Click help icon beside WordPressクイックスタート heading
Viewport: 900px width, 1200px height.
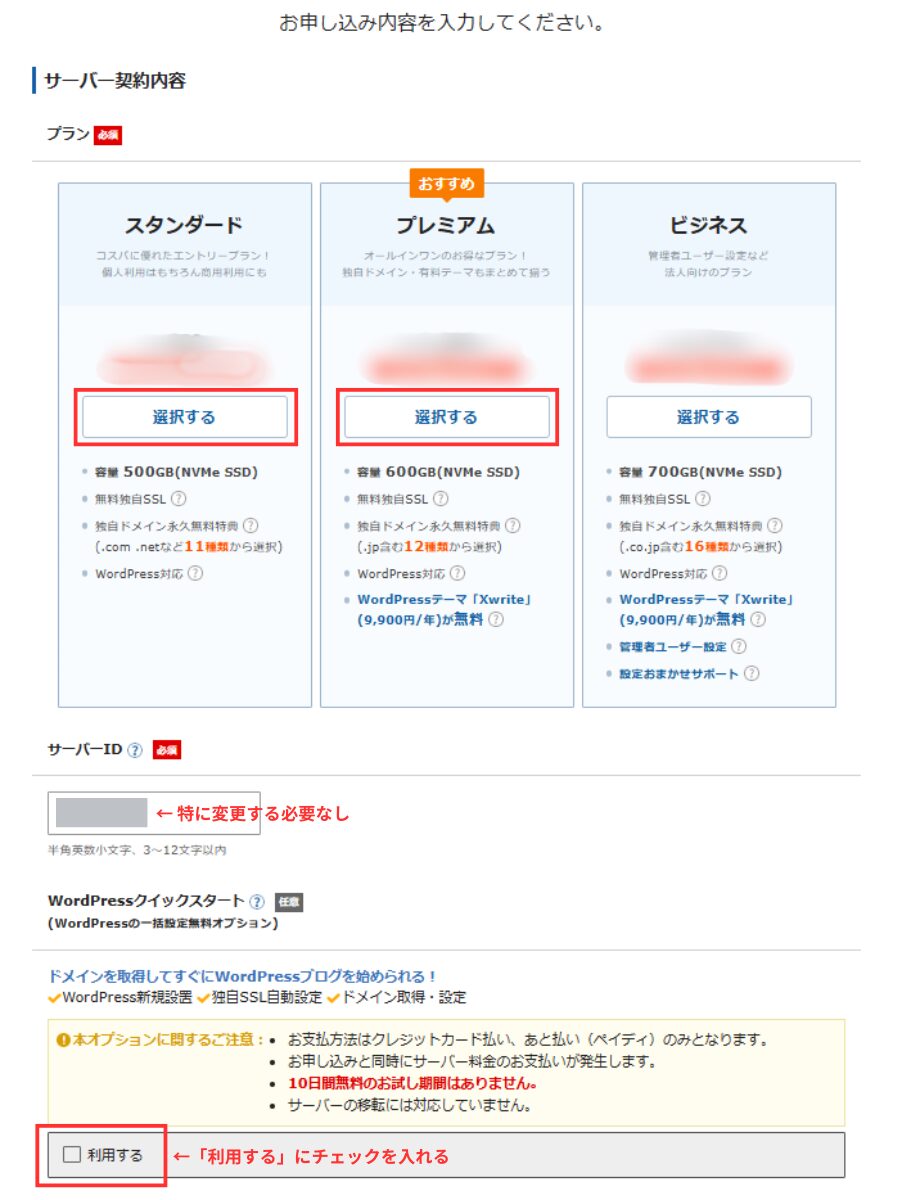click(257, 901)
